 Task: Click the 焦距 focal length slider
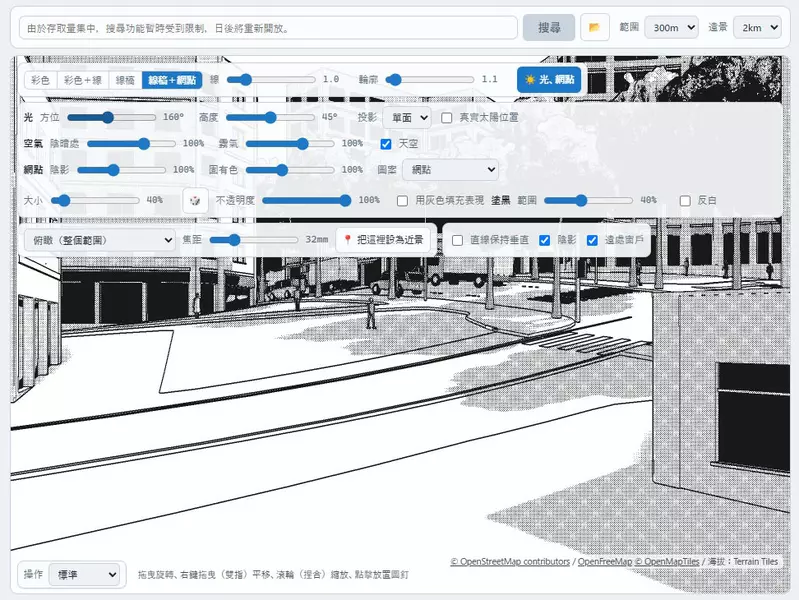pyautogui.click(x=254, y=240)
